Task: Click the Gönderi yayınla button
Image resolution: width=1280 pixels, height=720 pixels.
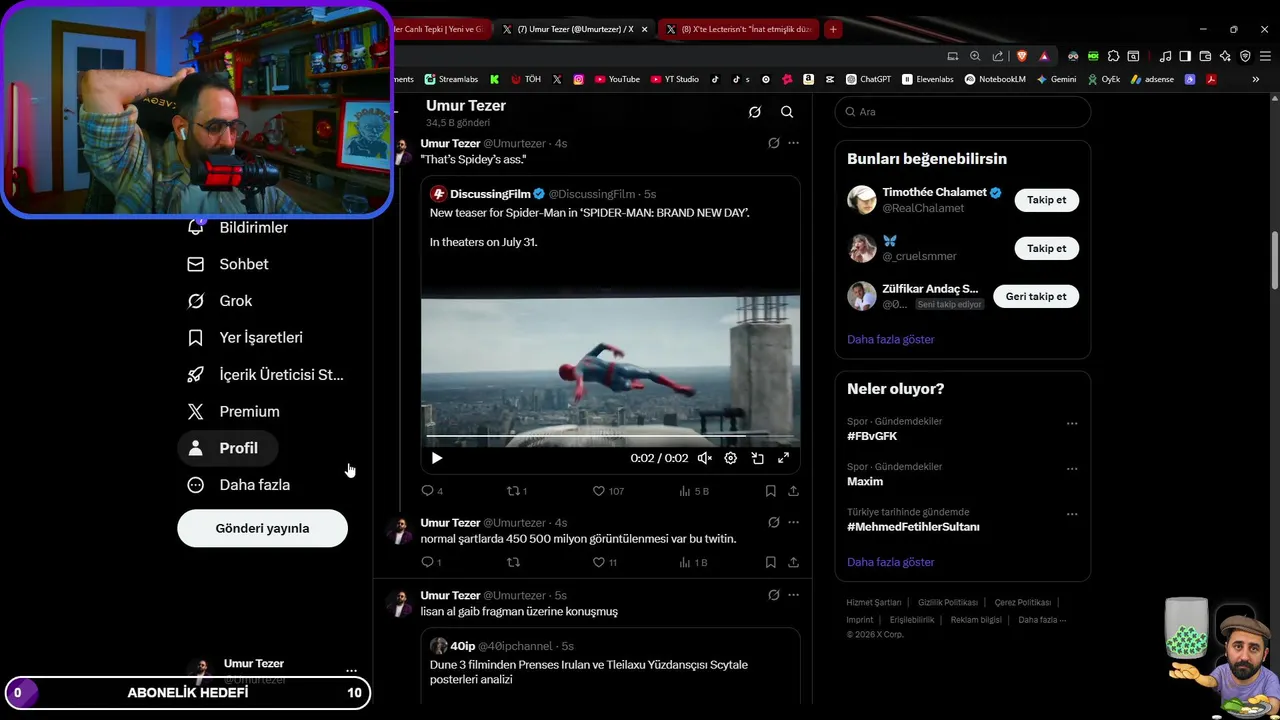Action: (262, 528)
